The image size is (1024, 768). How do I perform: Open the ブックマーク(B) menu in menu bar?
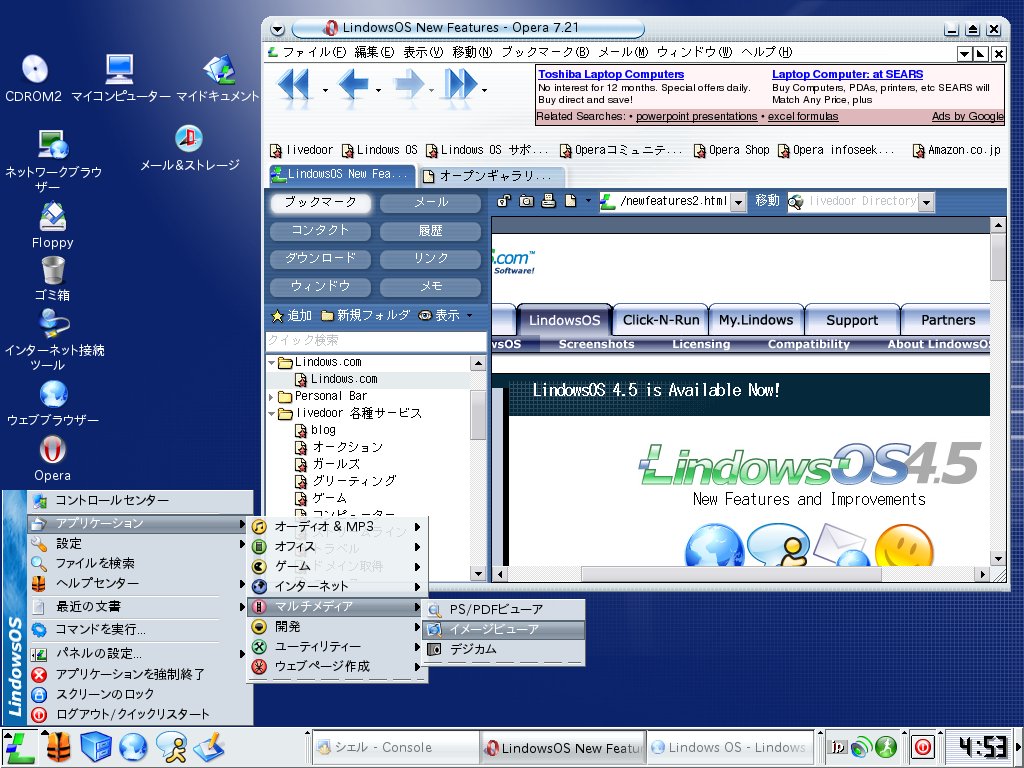(x=545, y=52)
